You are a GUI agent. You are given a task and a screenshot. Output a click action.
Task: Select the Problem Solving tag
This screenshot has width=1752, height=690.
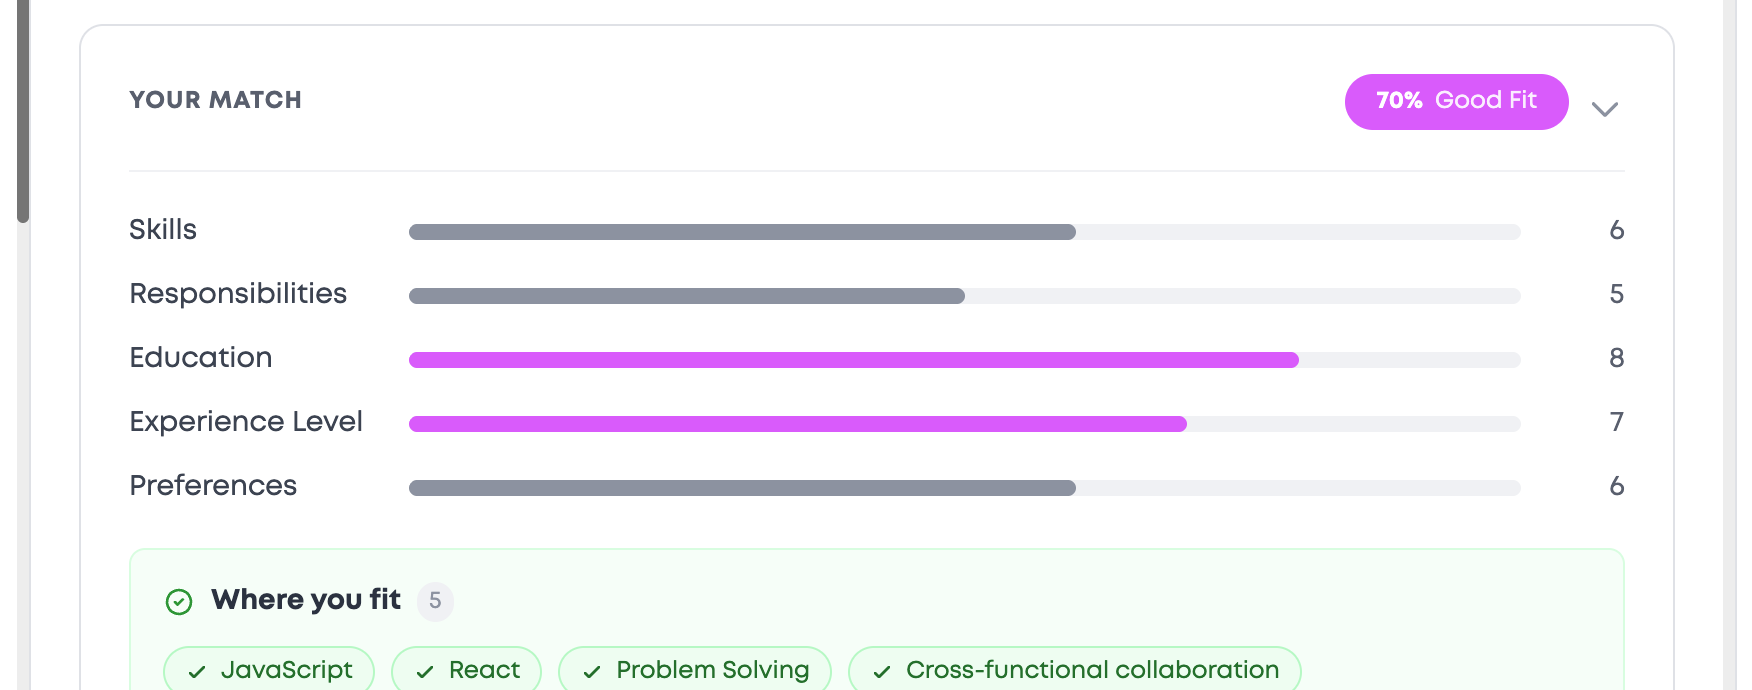(x=695, y=669)
